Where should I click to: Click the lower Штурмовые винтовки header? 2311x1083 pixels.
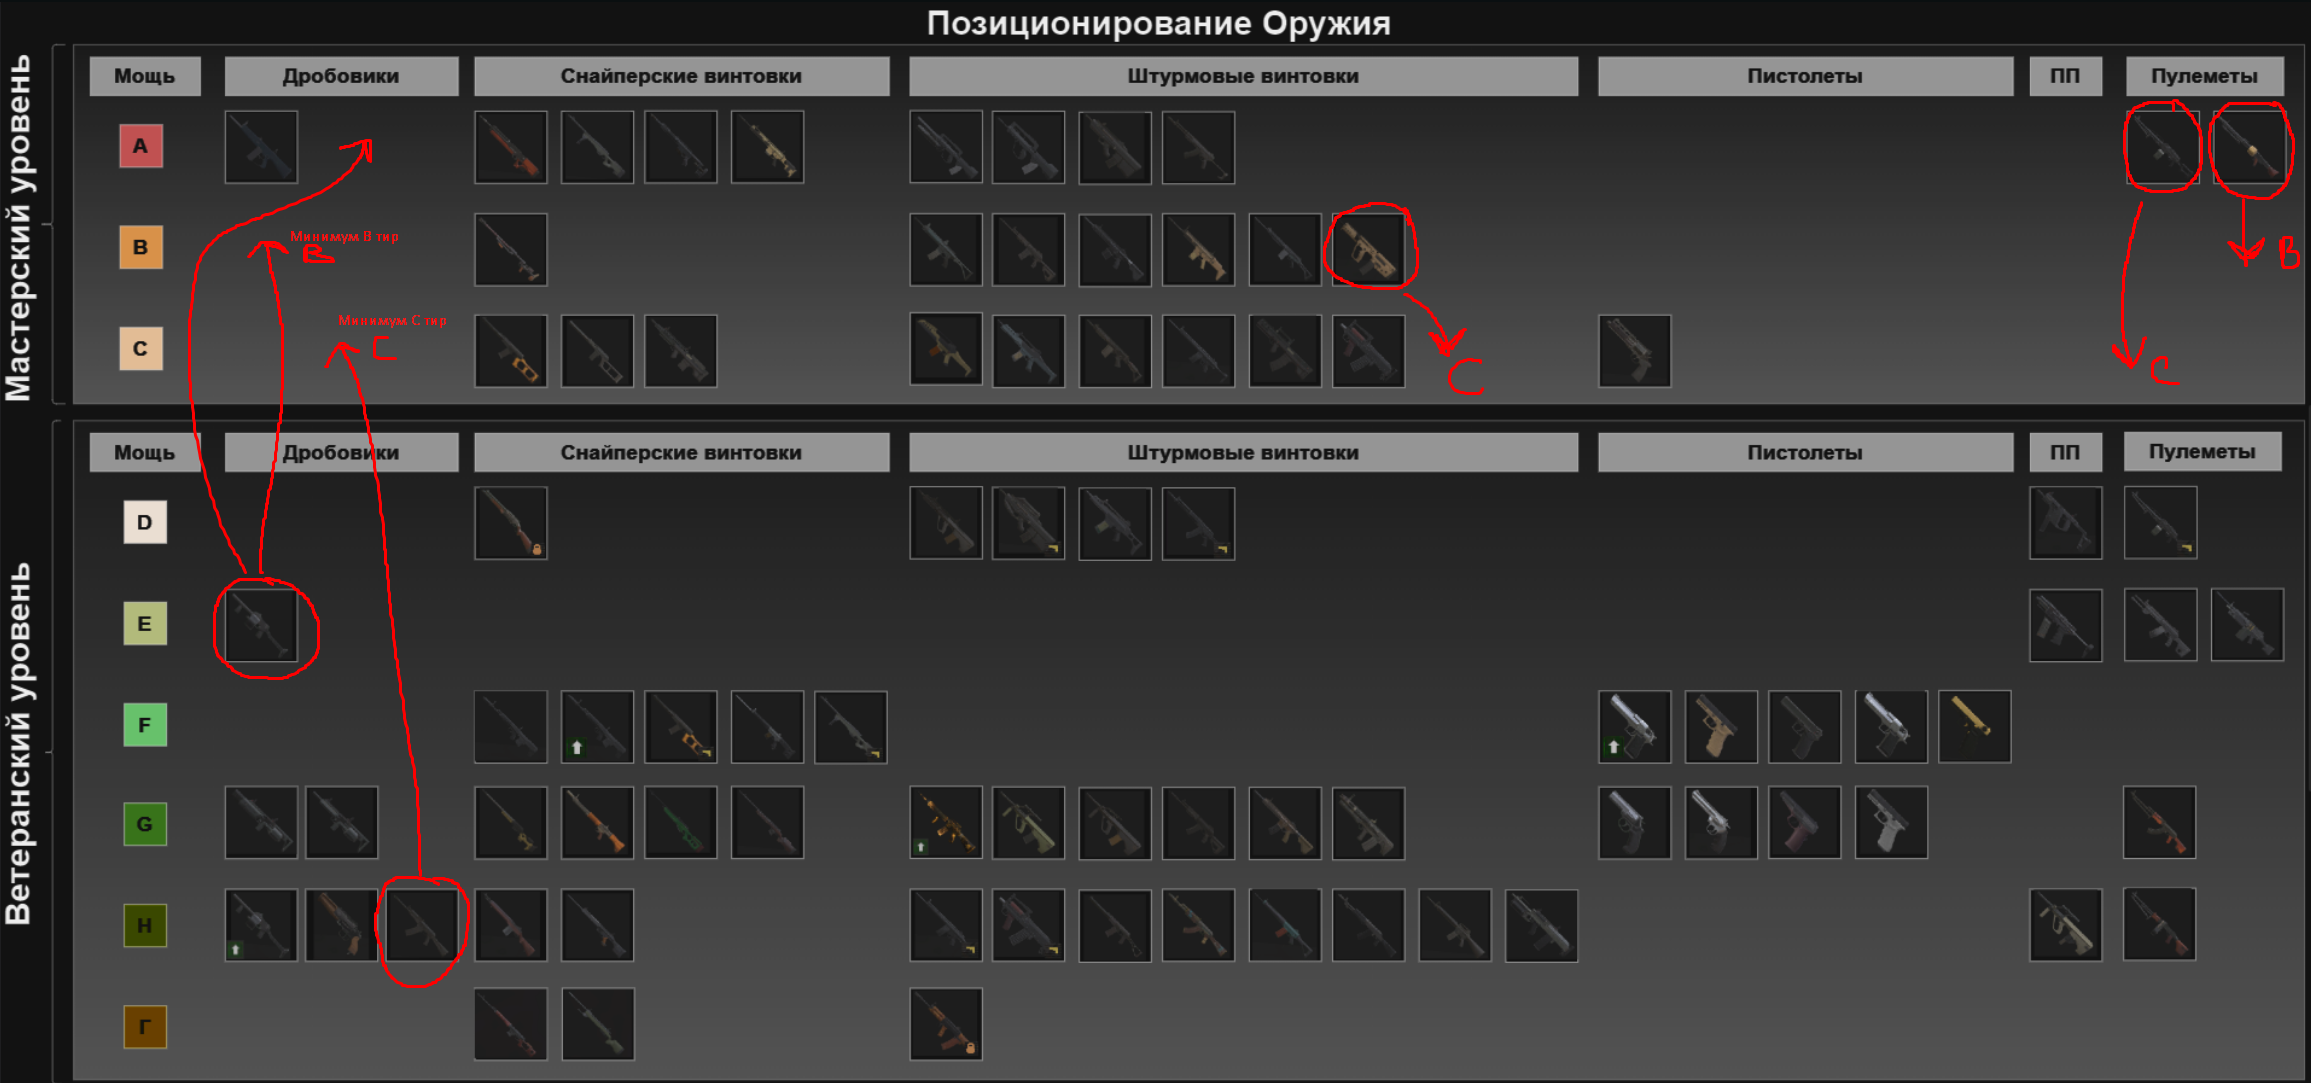click(x=1243, y=452)
